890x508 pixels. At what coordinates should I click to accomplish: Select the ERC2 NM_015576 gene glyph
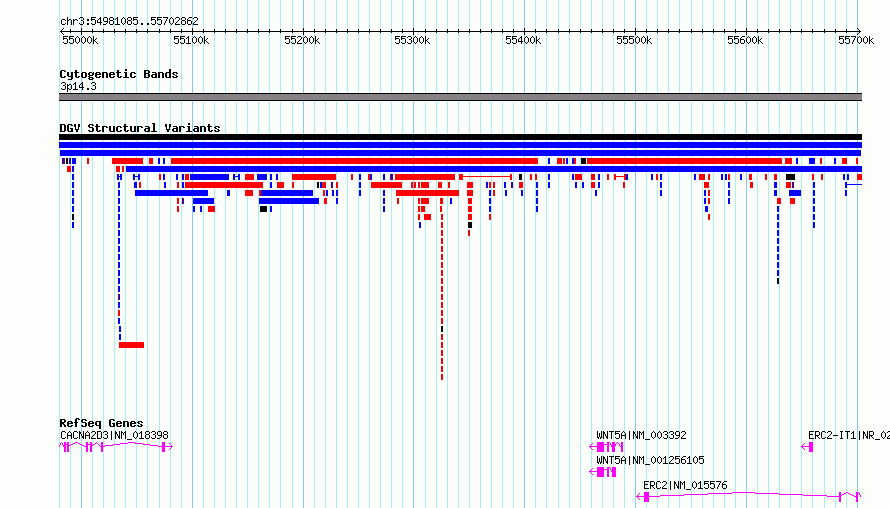749,497
